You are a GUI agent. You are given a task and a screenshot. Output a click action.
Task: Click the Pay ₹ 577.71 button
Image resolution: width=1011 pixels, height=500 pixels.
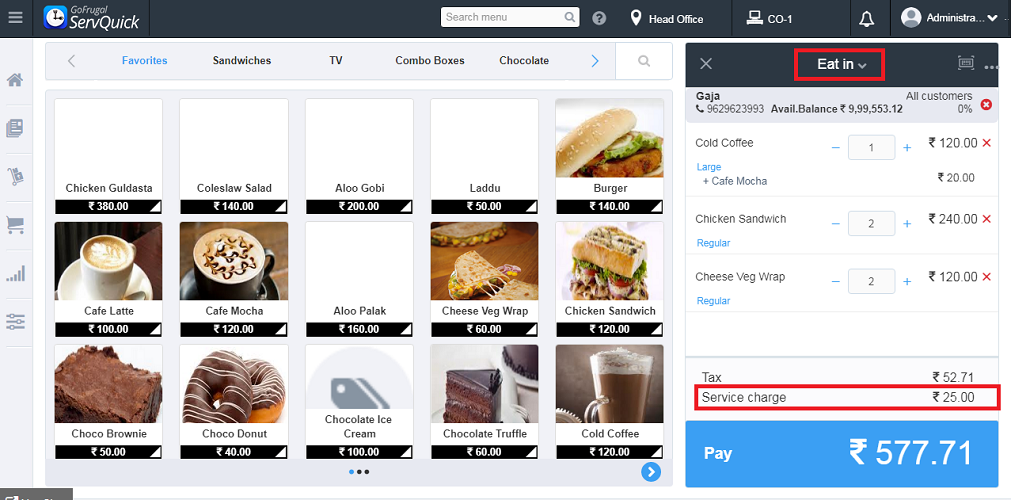pyautogui.click(x=841, y=454)
